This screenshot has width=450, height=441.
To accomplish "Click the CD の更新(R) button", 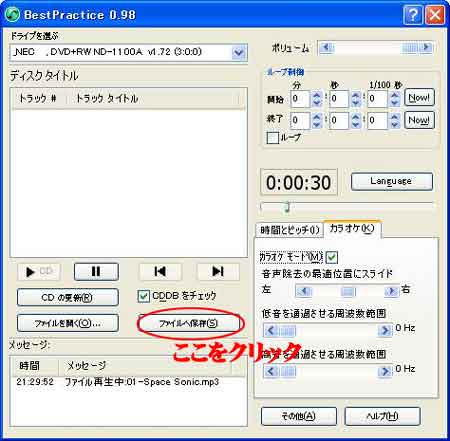I will pyautogui.click(x=68, y=297).
